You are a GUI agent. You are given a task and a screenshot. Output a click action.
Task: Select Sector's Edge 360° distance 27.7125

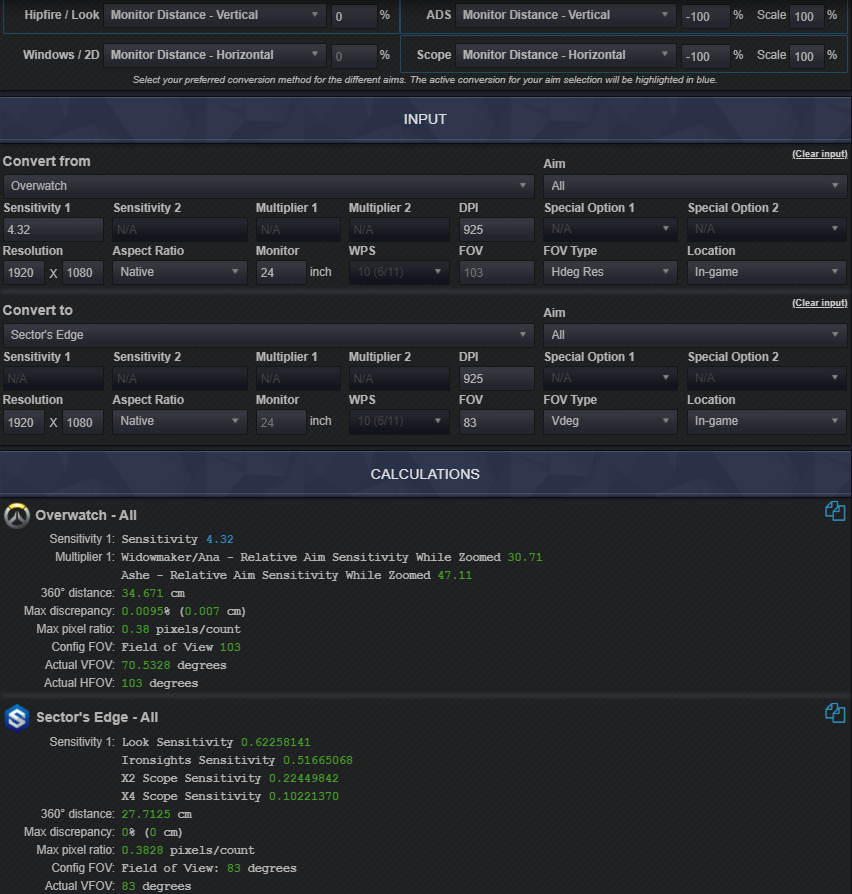(145, 814)
